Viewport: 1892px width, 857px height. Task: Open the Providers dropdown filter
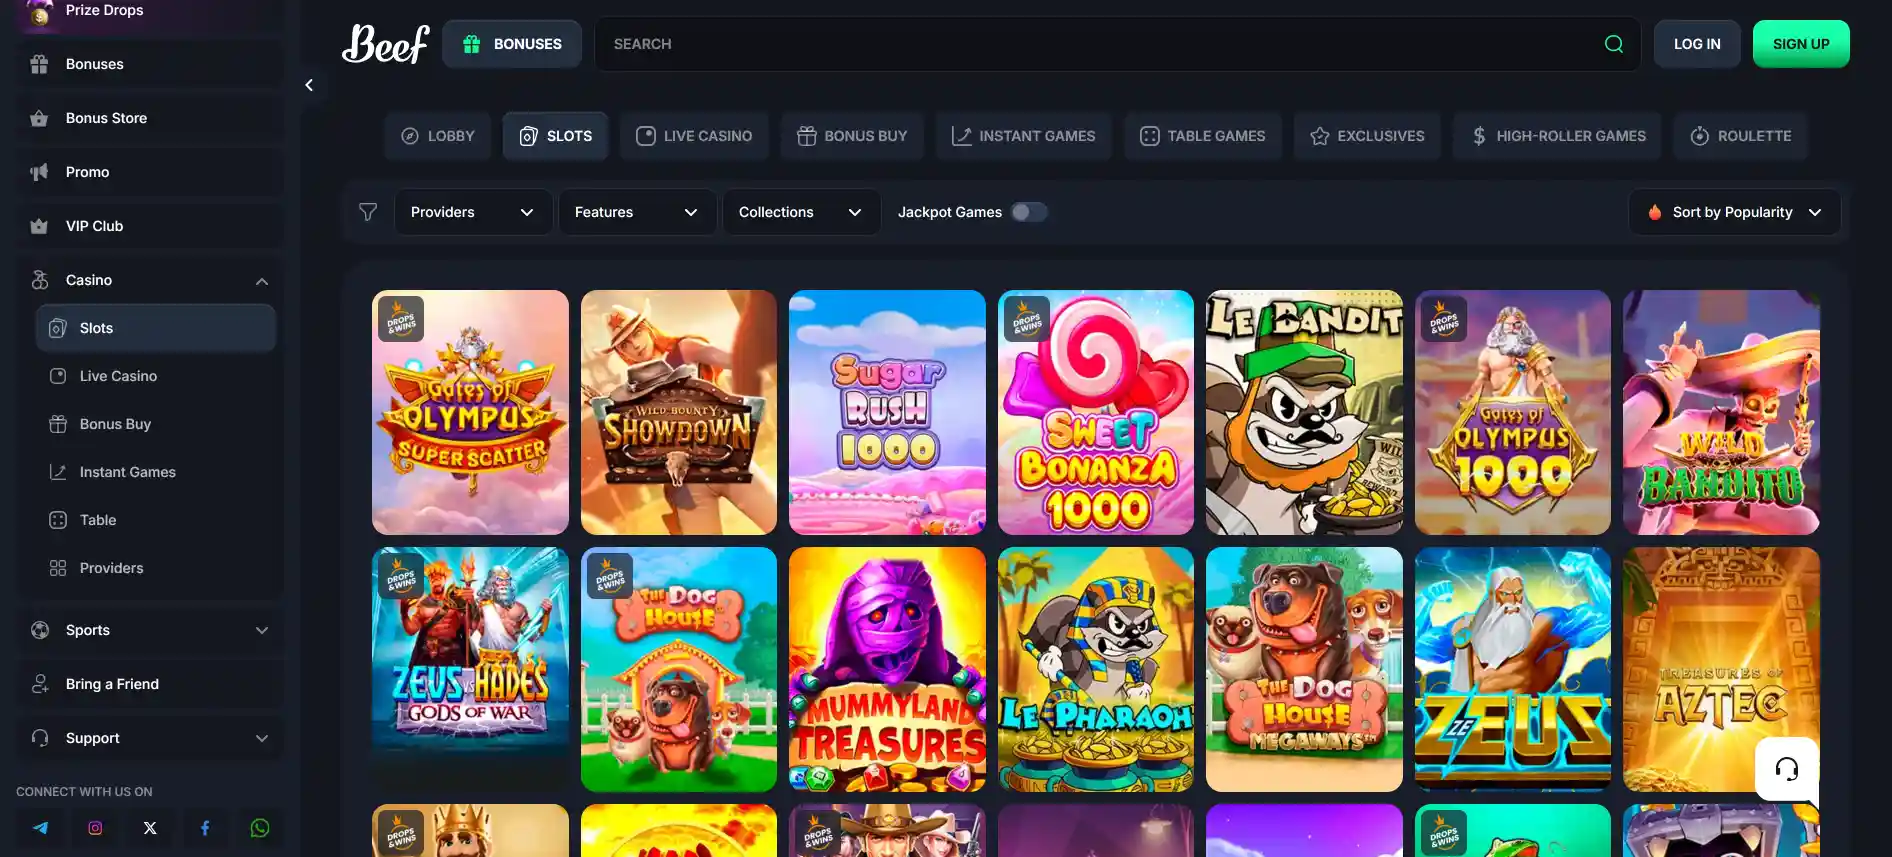pos(473,212)
